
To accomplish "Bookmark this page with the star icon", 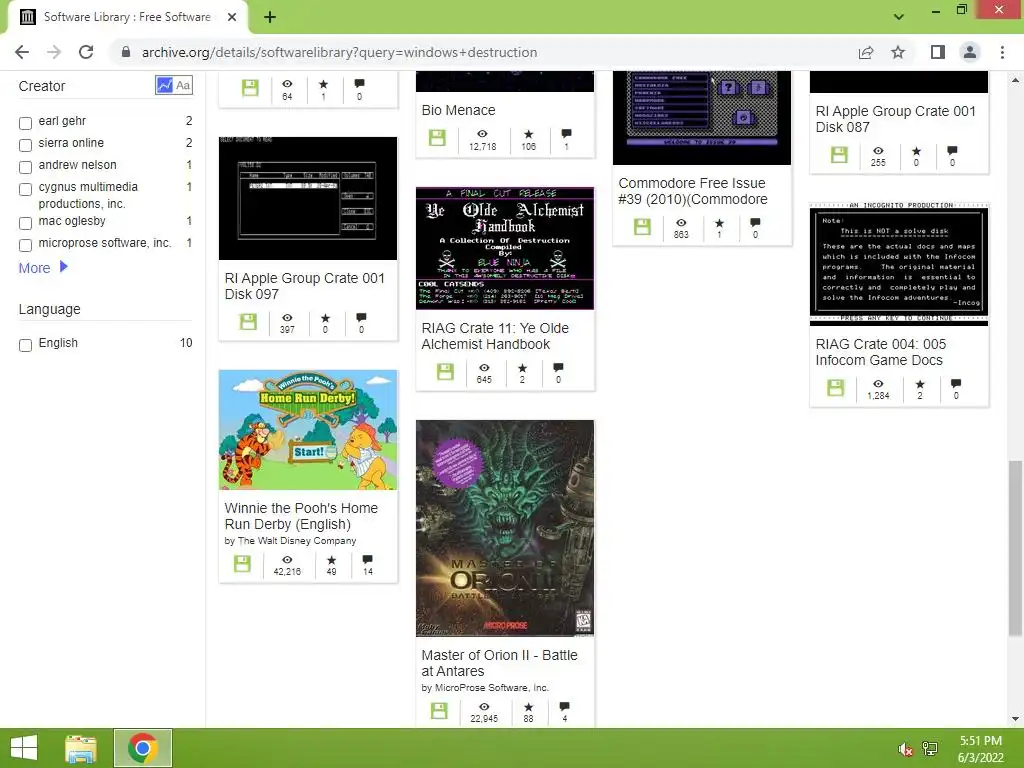I will point(898,52).
